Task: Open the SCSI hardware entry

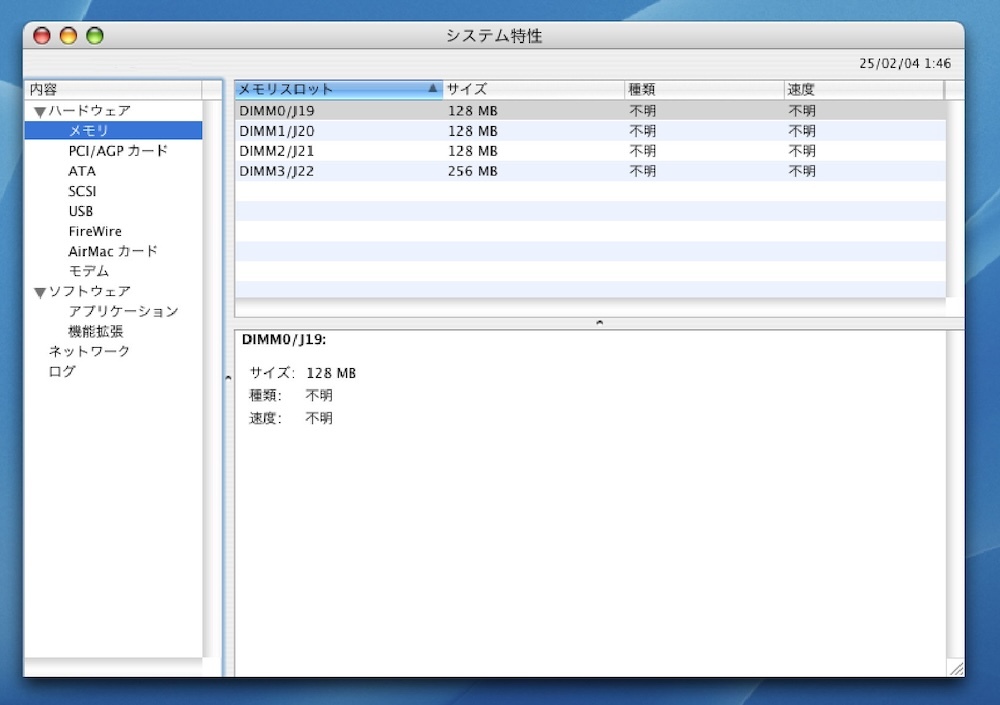Action: coord(82,191)
